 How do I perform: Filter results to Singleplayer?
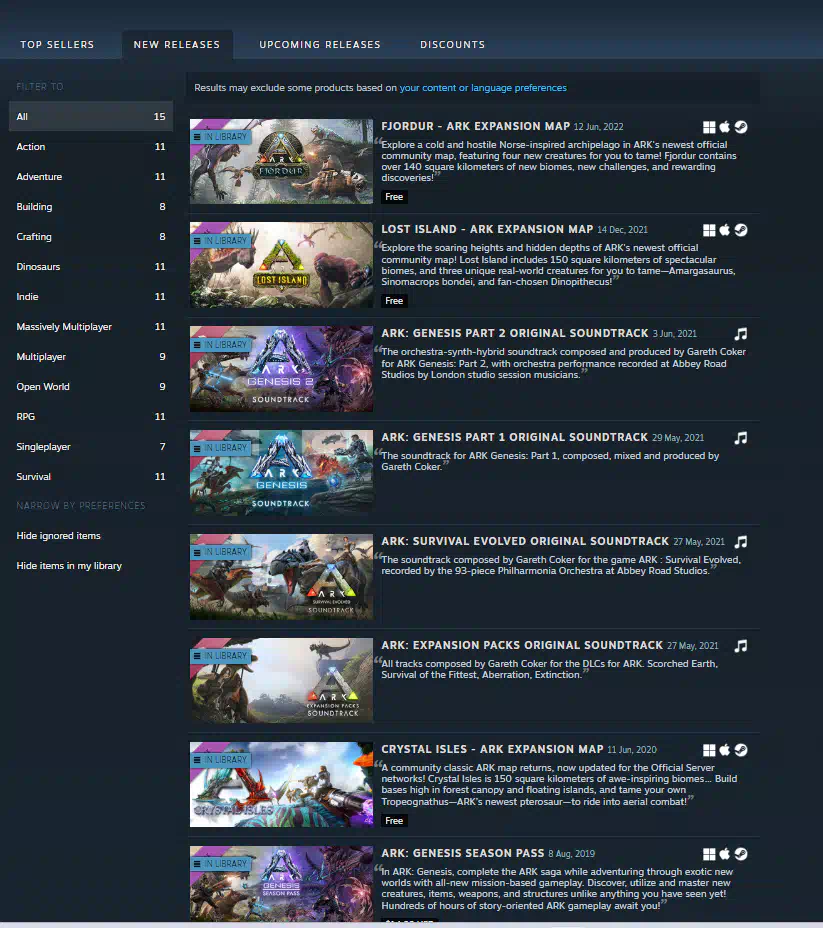click(x=91, y=447)
